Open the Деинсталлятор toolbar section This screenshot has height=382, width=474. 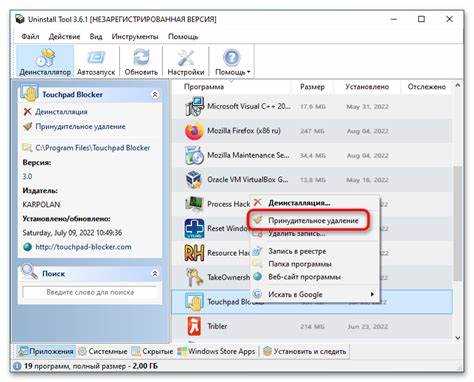click(45, 62)
